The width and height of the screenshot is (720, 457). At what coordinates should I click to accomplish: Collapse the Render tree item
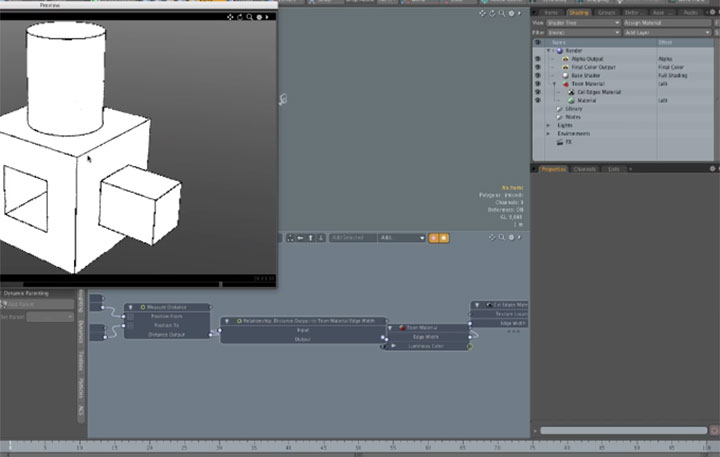click(548, 51)
